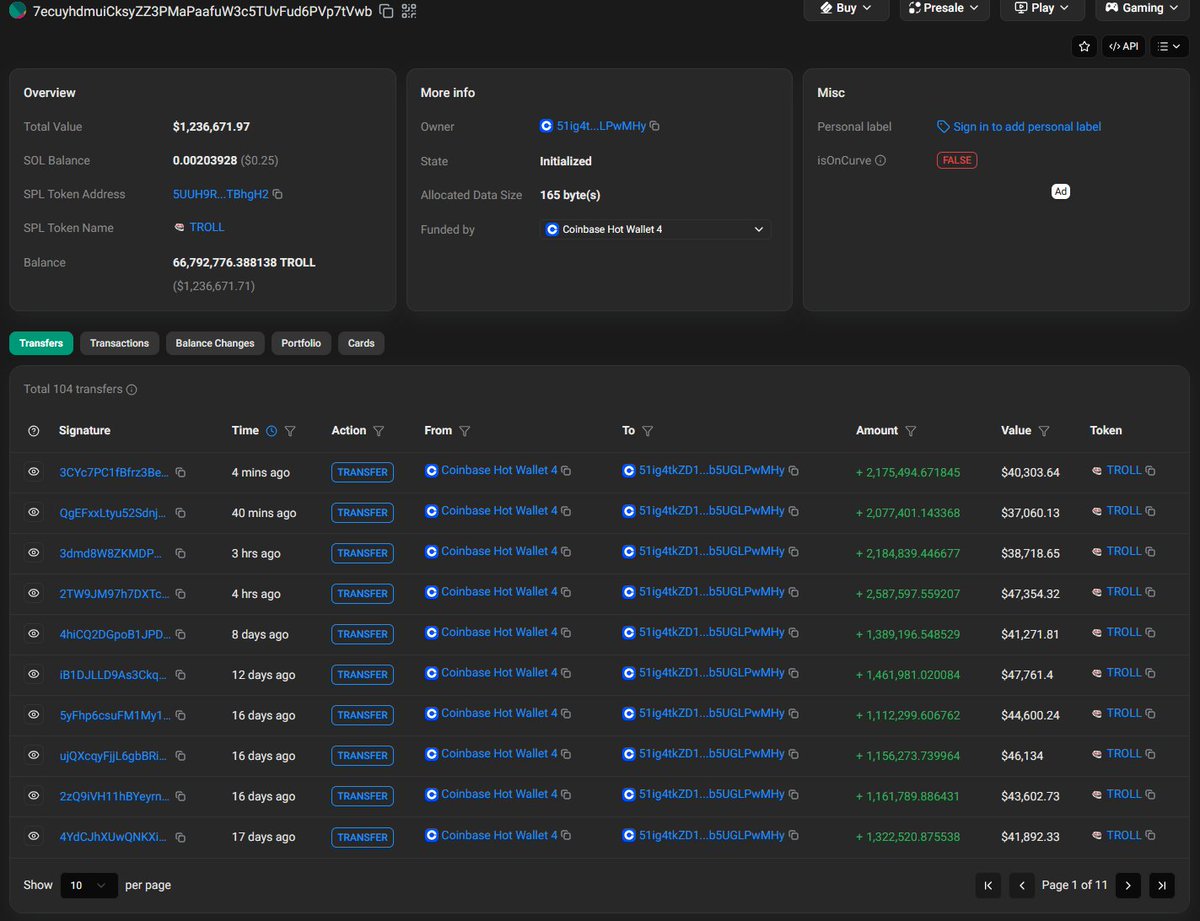Toggle eye icon for 3CYc7PC1fBfrz3Be transfer
1200x921 pixels.
click(34, 471)
